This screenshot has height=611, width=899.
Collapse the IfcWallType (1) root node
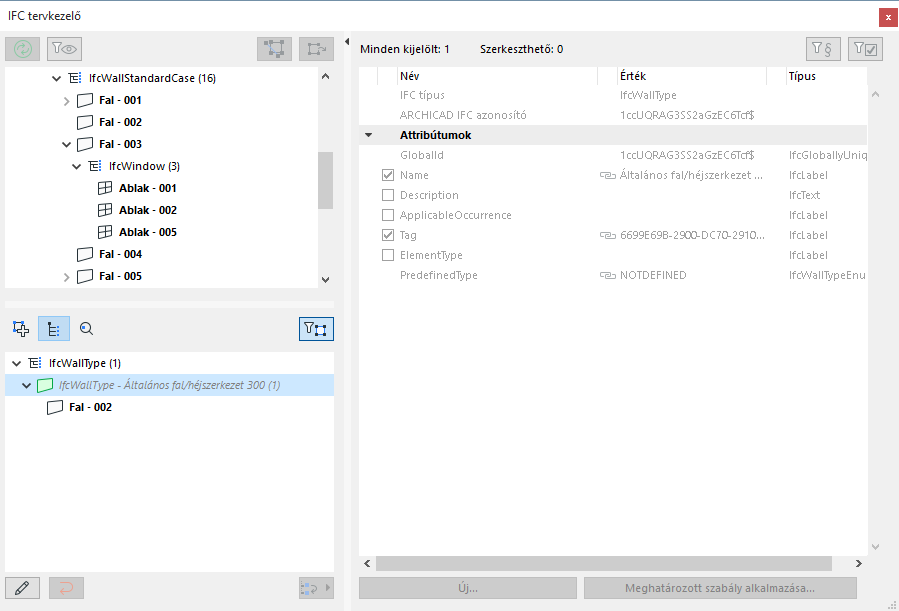point(17,363)
